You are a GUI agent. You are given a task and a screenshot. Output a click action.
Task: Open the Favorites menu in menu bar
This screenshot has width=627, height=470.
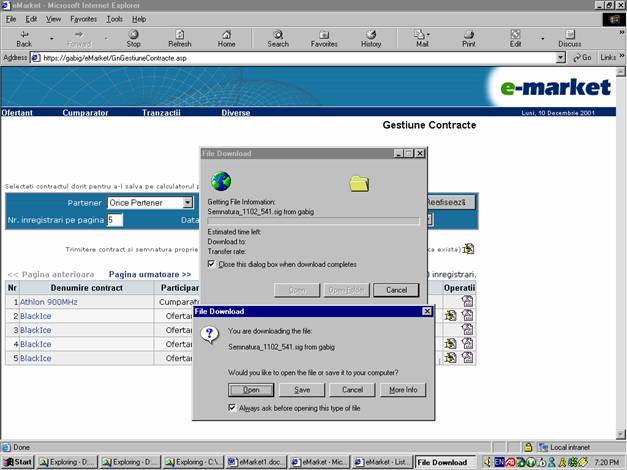tap(83, 19)
